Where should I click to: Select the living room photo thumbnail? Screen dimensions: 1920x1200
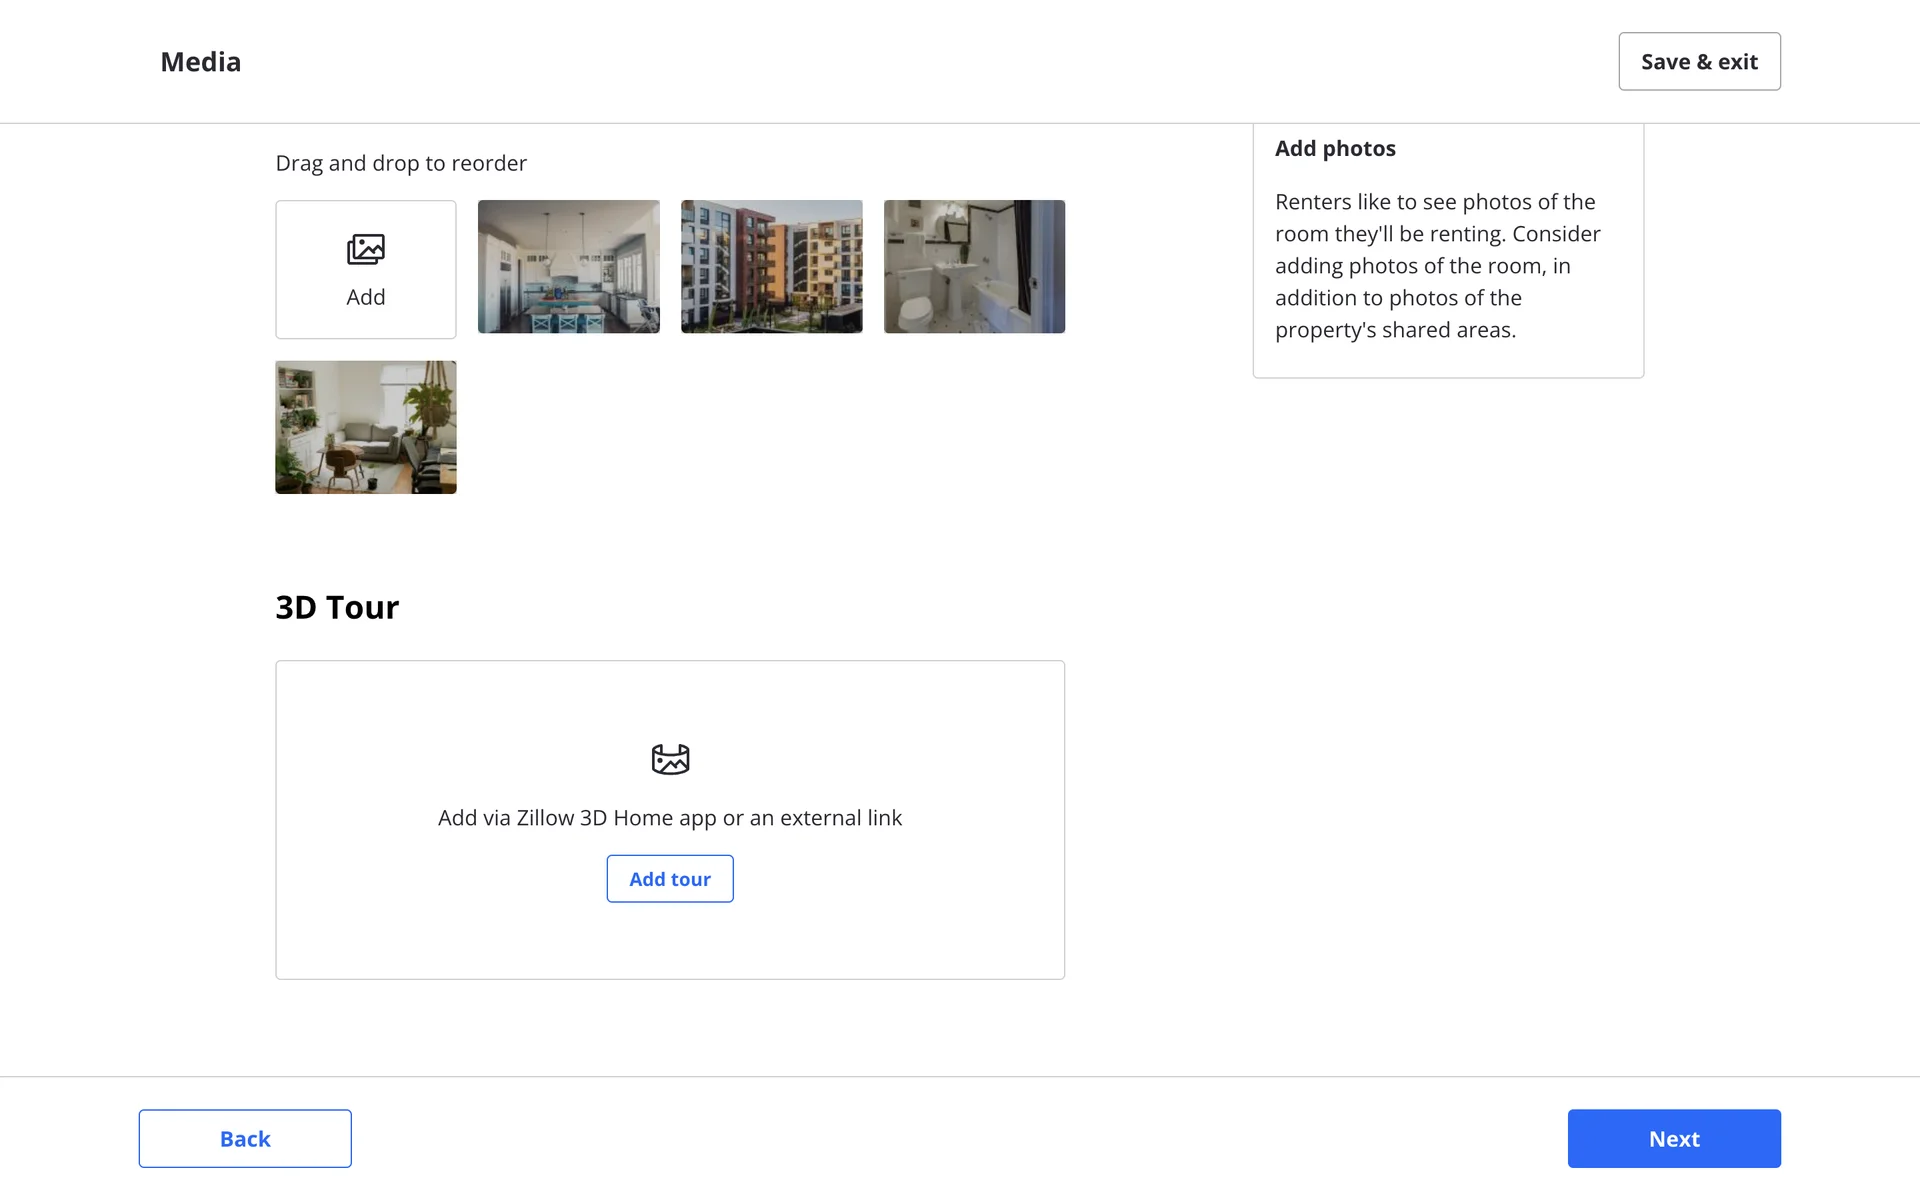(365, 427)
